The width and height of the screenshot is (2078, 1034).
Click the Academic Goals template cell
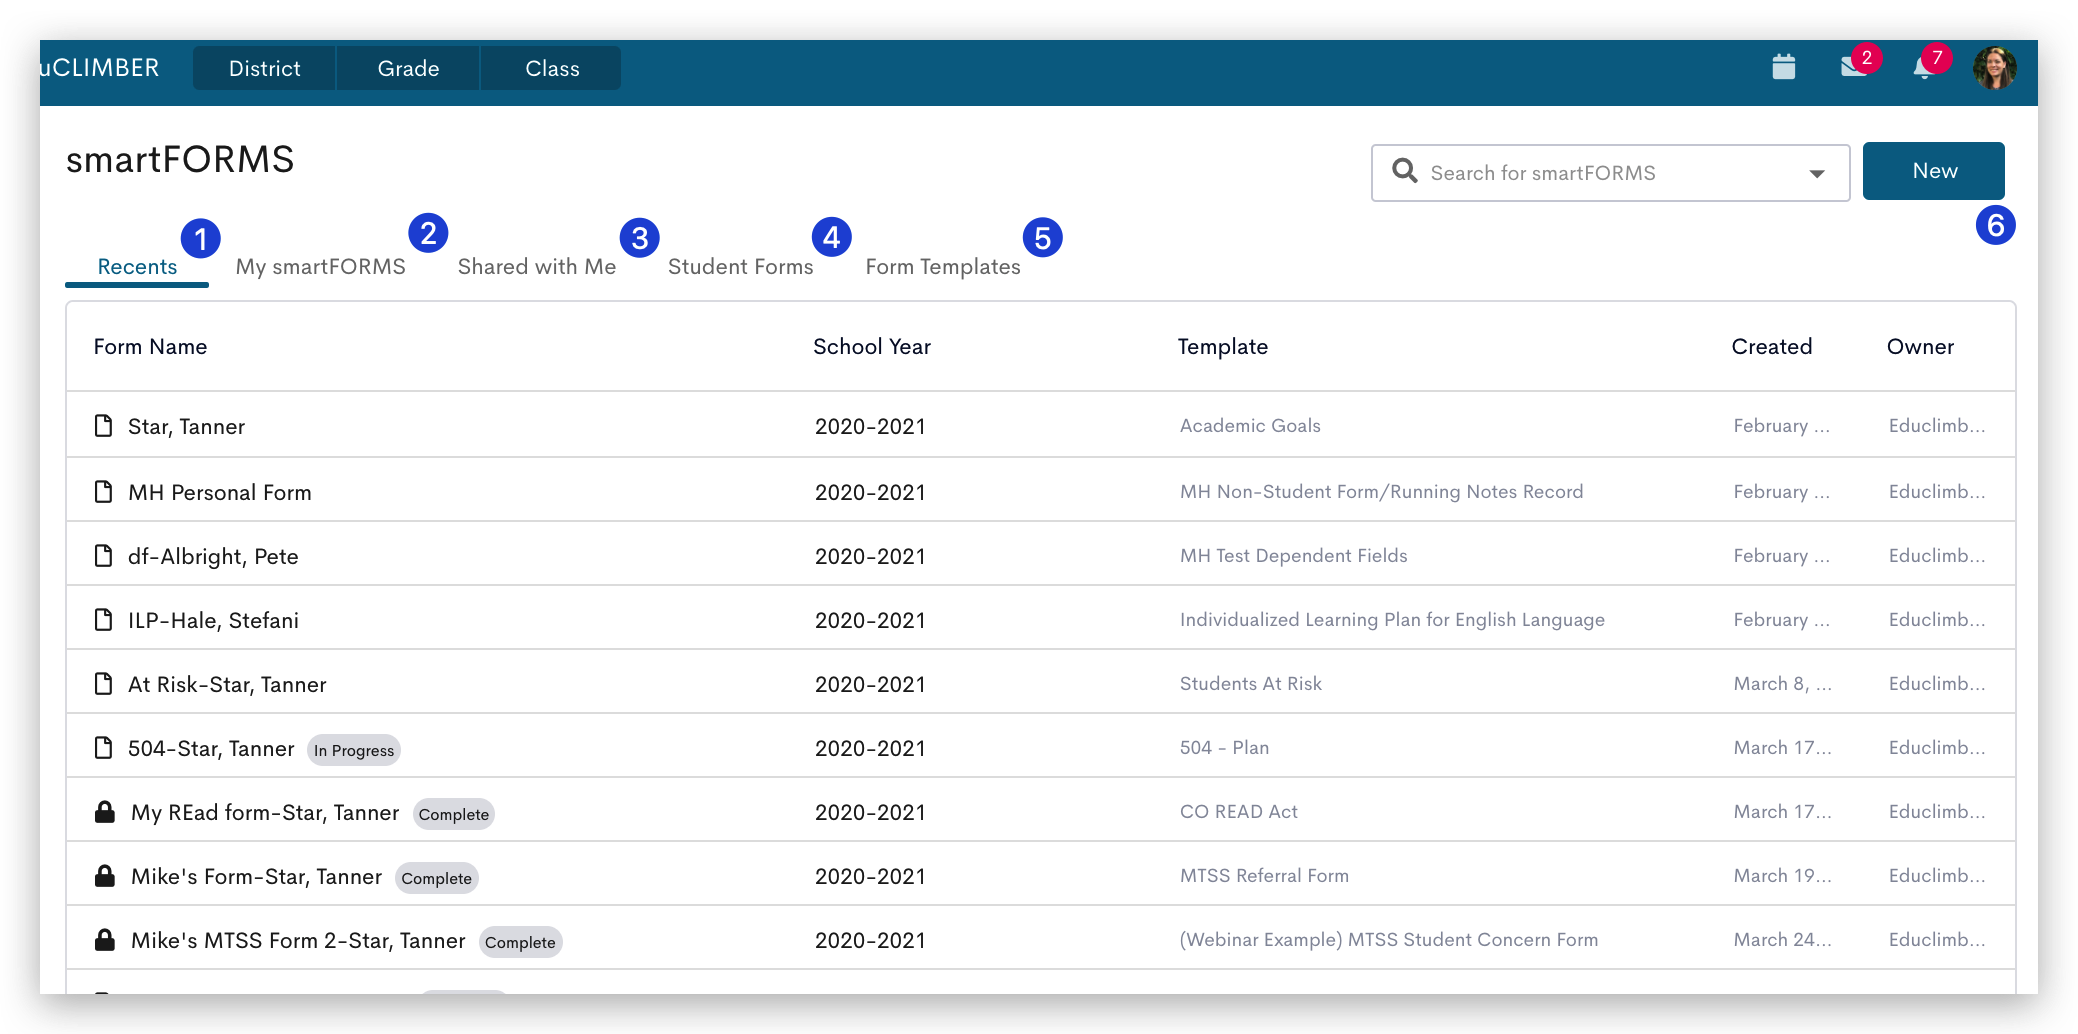[x=1250, y=426]
